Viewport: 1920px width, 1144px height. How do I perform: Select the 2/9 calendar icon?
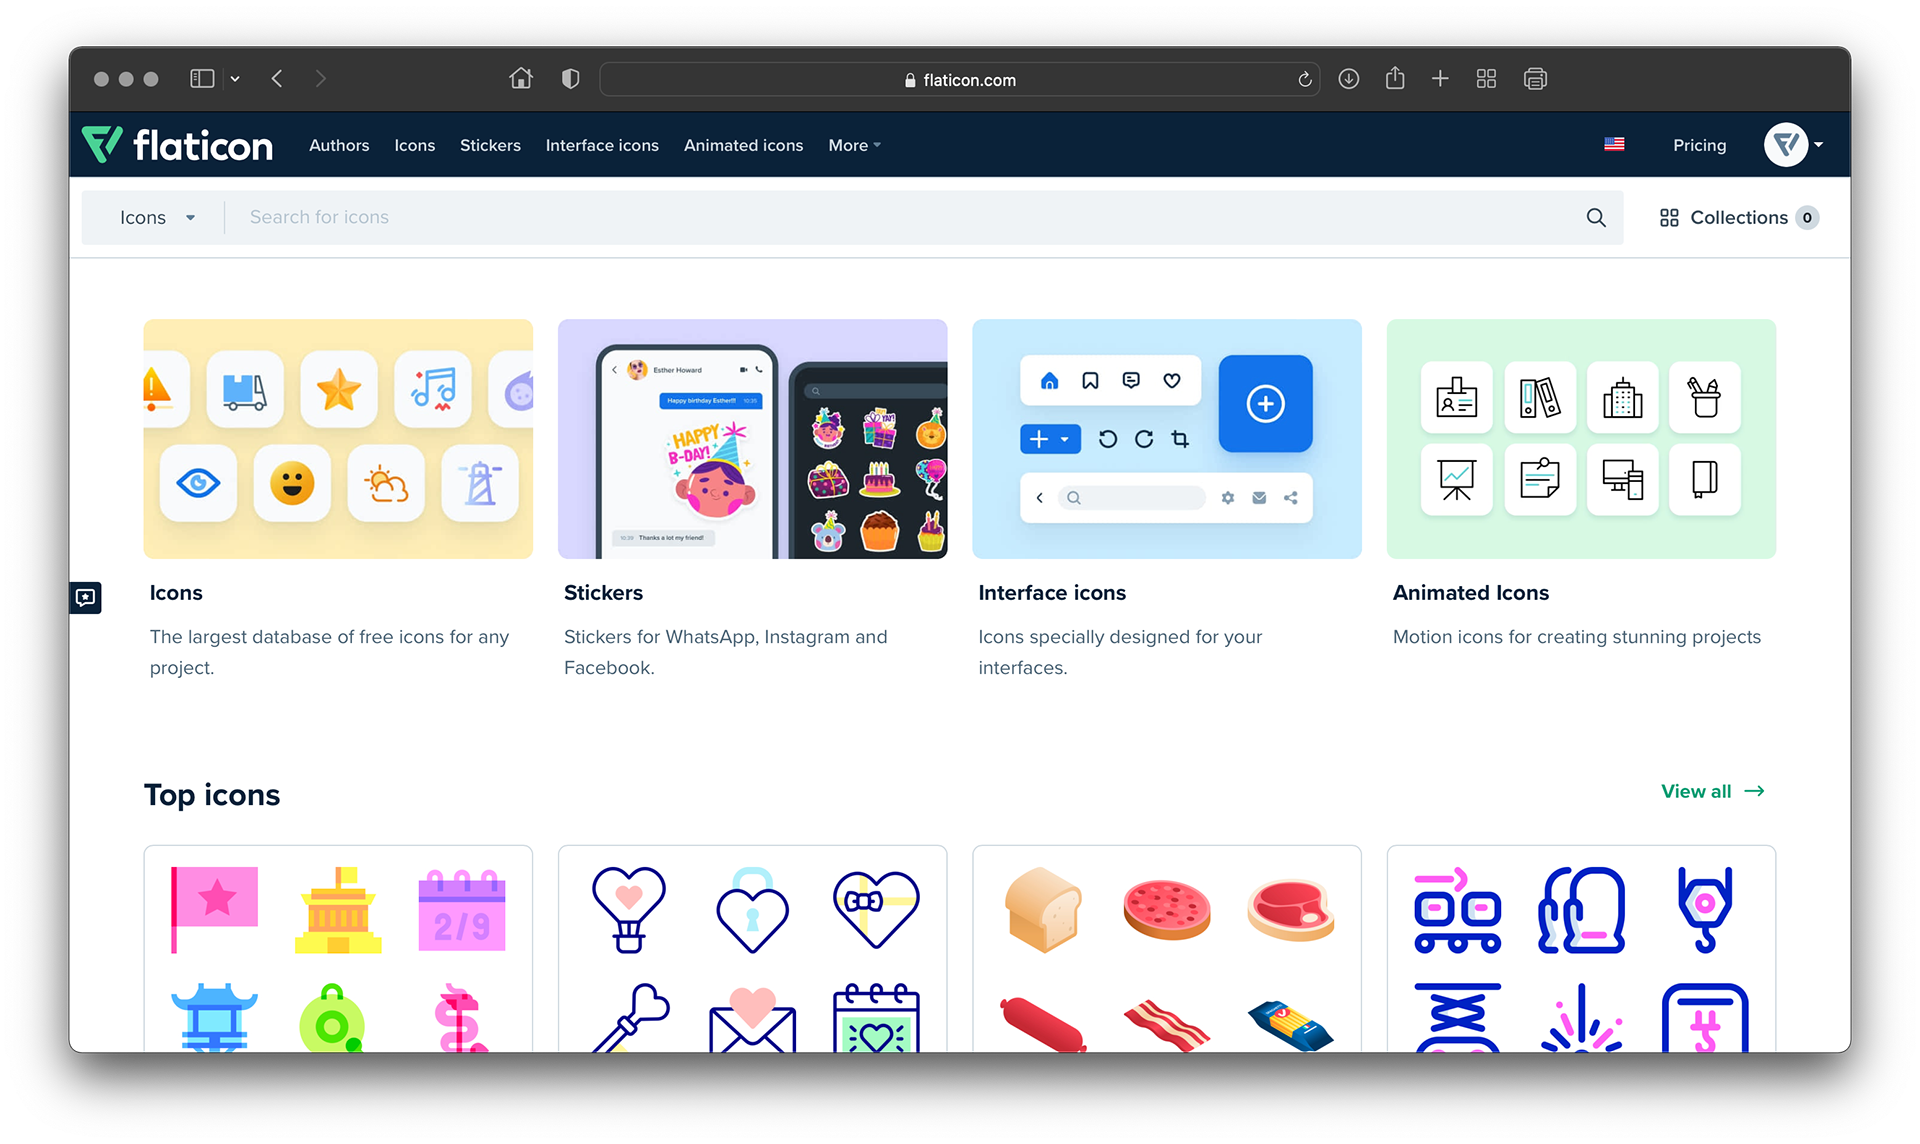462,909
